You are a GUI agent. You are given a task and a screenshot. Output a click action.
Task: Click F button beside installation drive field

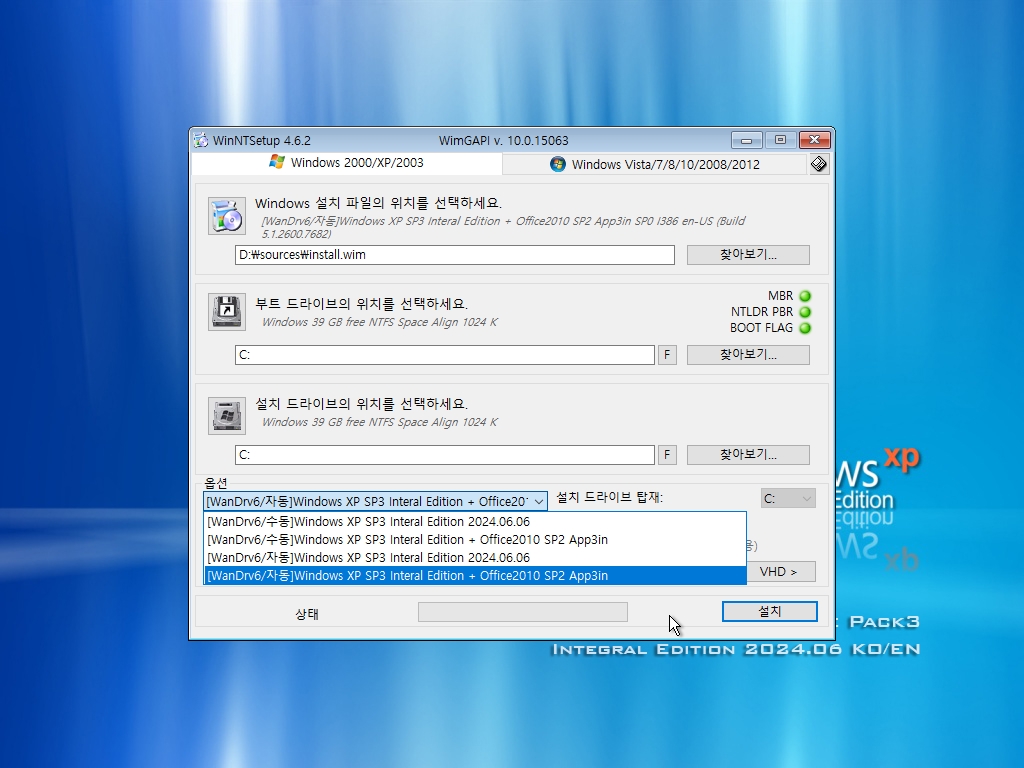point(667,455)
